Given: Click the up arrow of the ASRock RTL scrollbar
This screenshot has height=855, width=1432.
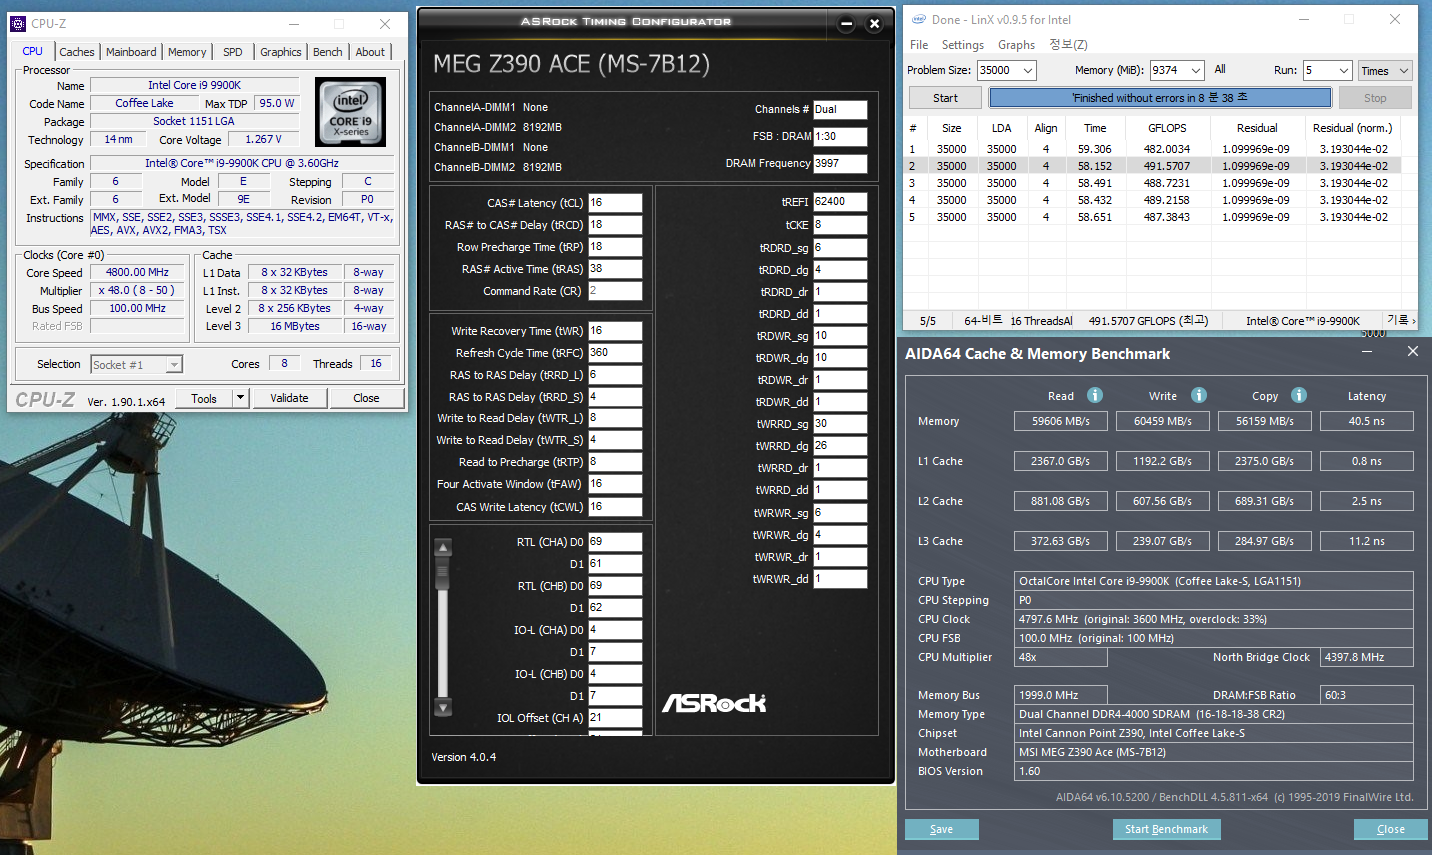Looking at the screenshot, I should click(443, 547).
